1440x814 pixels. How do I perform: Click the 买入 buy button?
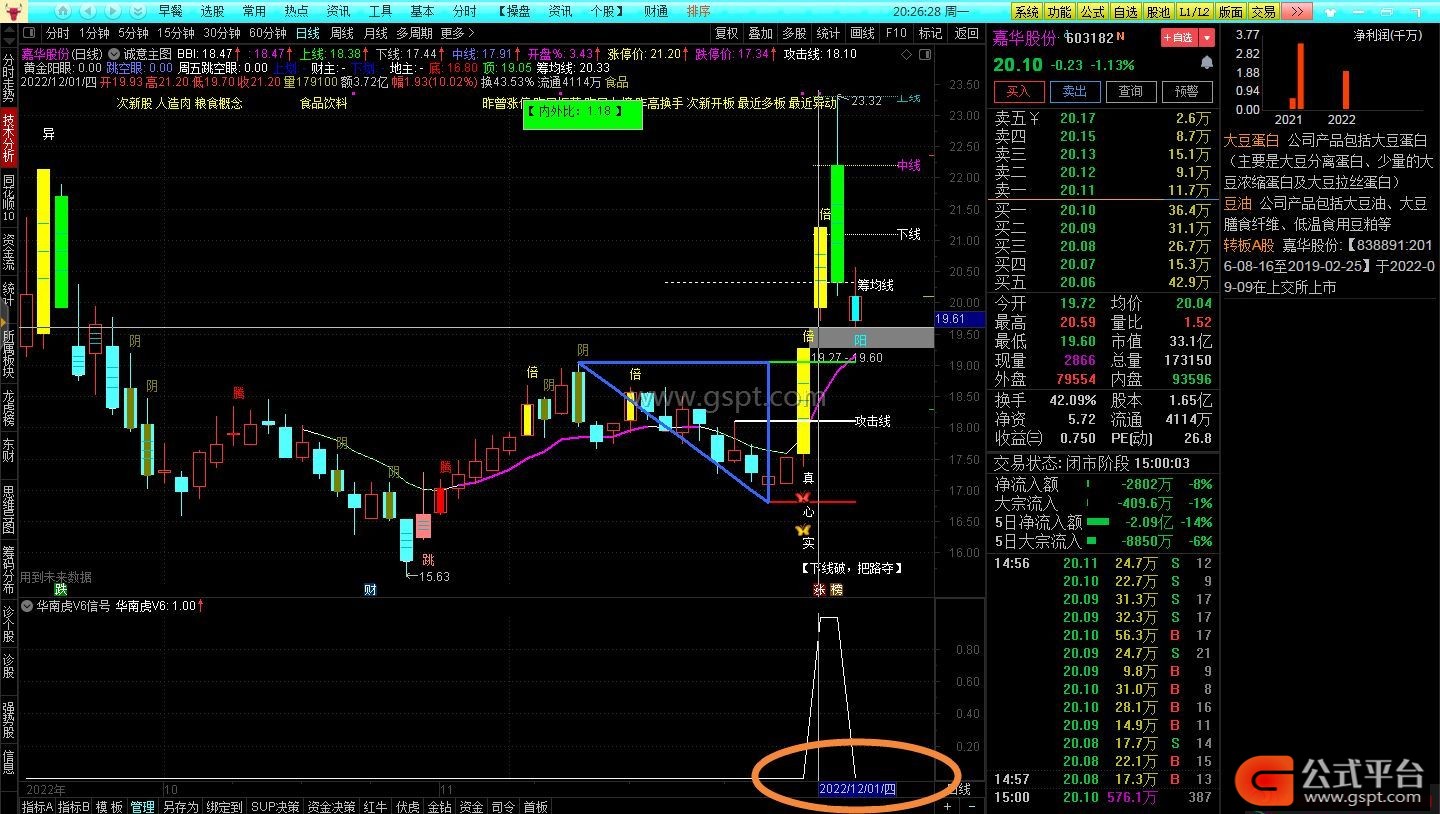tap(1018, 91)
